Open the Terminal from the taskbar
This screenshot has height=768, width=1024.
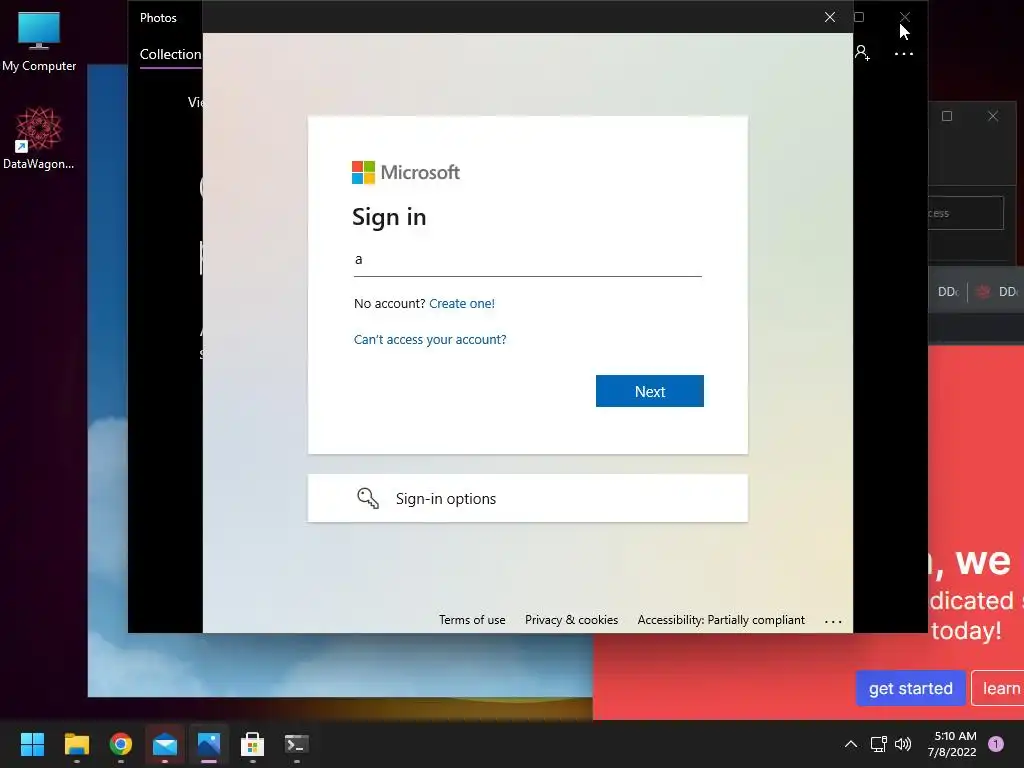click(296, 744)
